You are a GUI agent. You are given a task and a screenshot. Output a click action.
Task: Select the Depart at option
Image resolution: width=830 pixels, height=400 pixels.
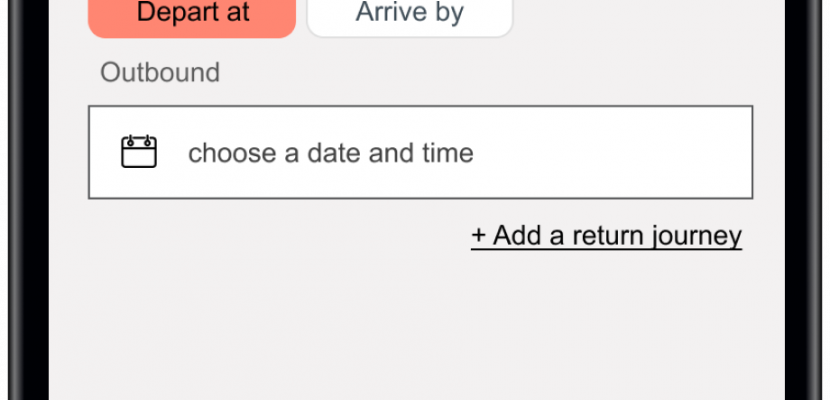(x=192, y=16)
